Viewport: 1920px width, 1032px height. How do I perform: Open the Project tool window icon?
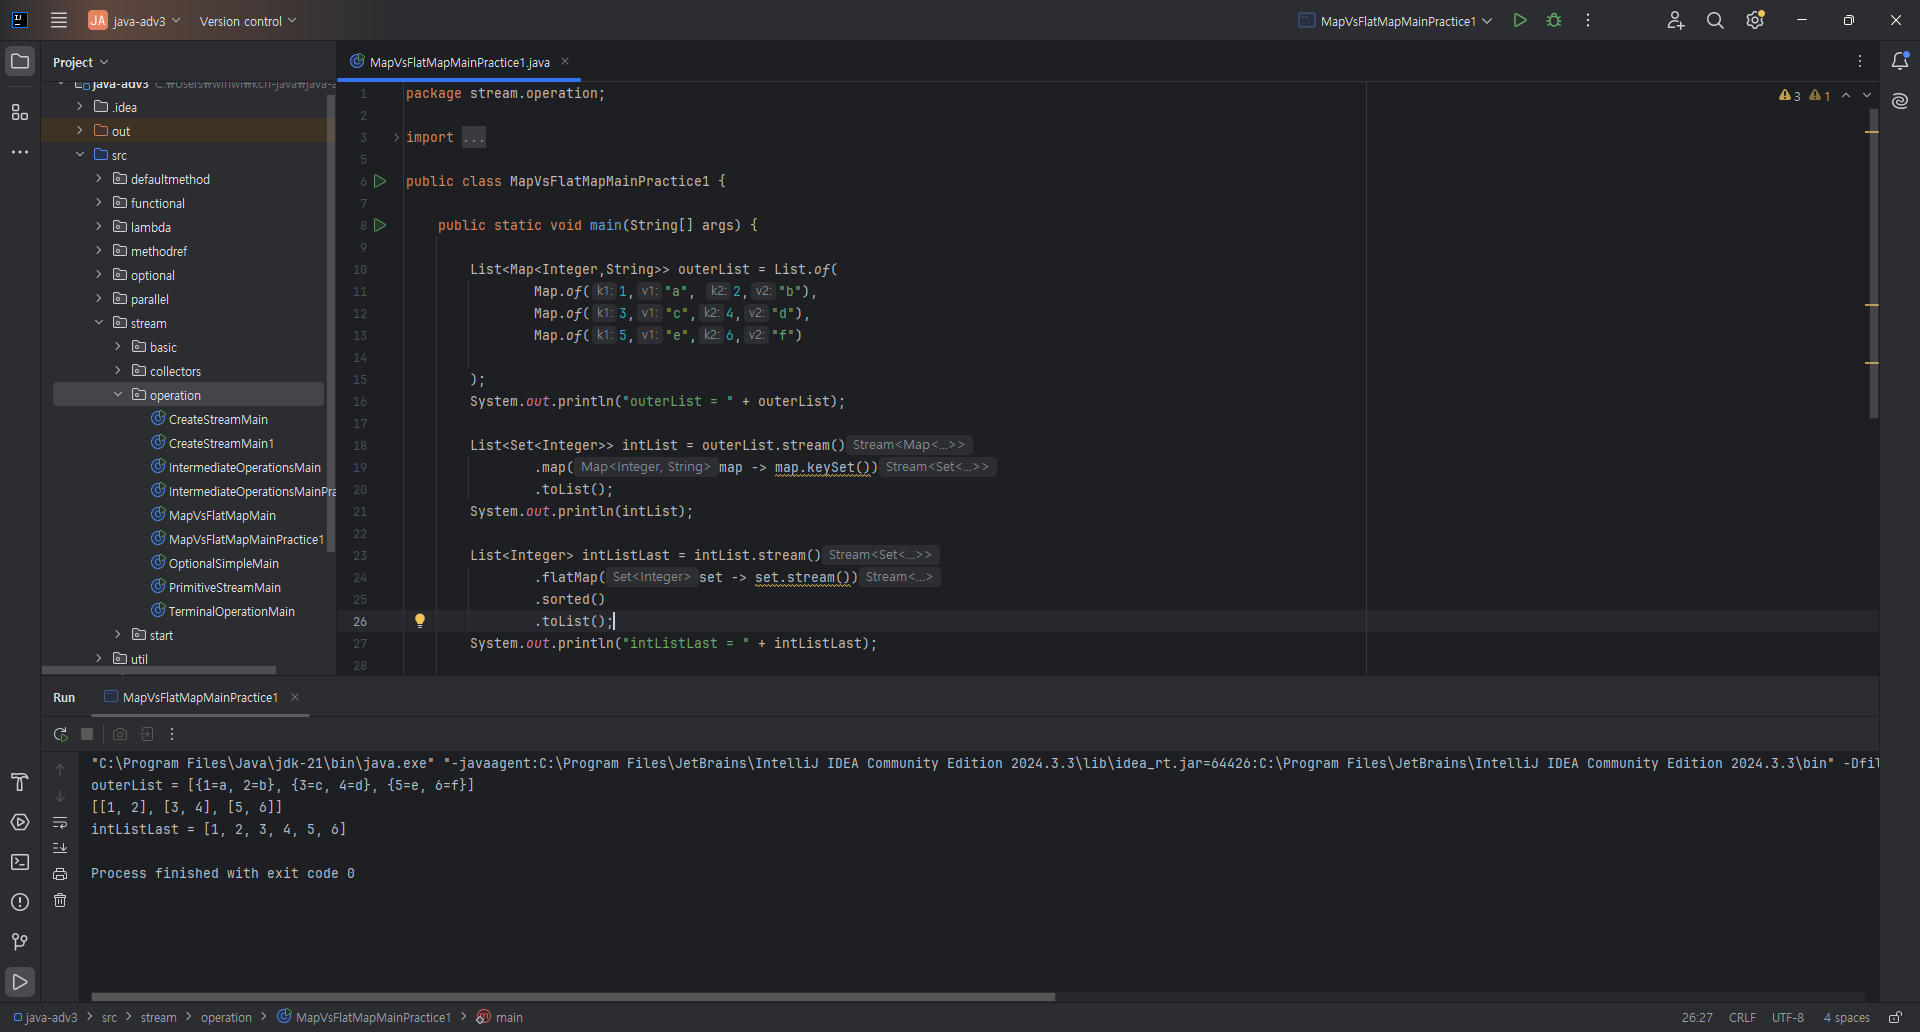click(x=20, y=61)
